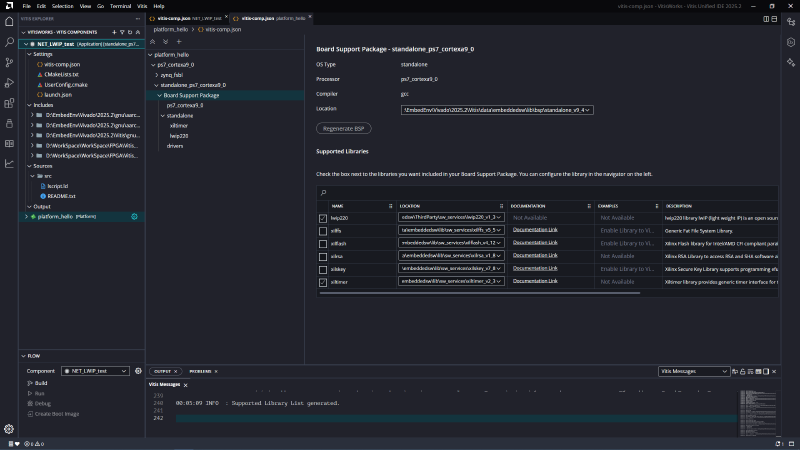Click the refresh icon in the Vitis Components header
Screen dimensions: 800x450
pos(130,32)
